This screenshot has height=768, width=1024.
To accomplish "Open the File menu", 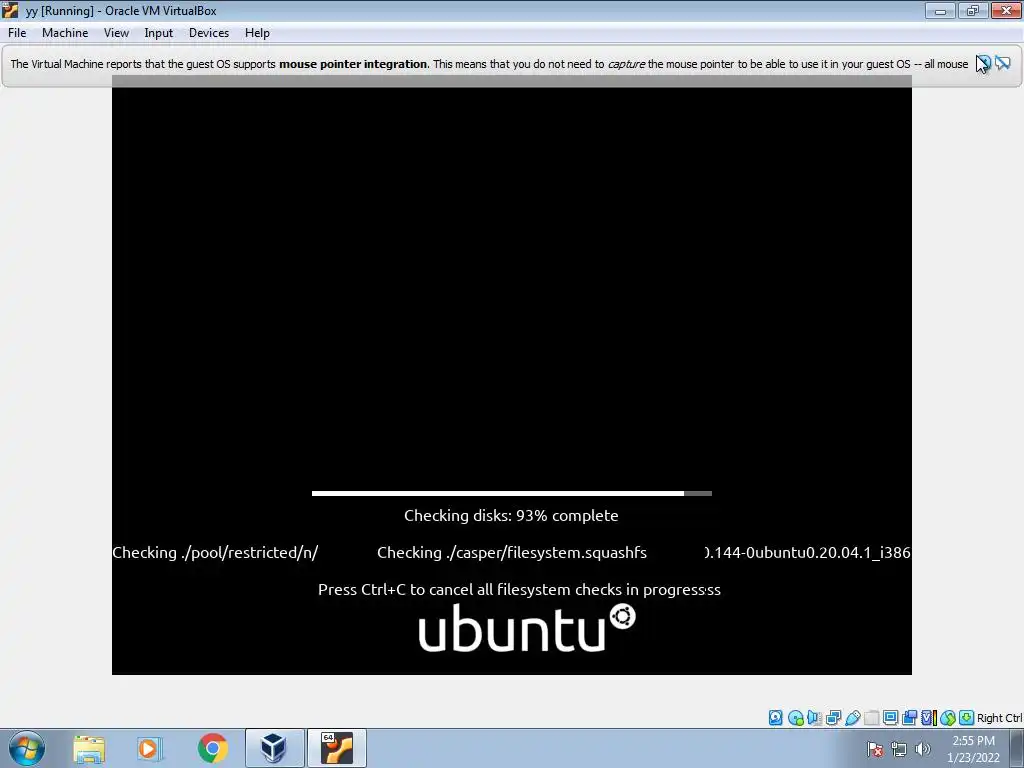I will point(17,33).
